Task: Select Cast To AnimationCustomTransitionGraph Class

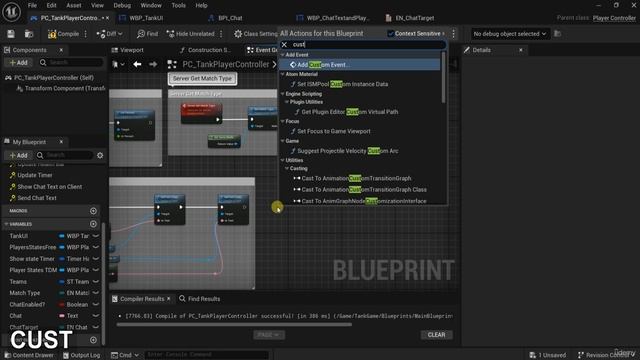Action: point(364,190)
